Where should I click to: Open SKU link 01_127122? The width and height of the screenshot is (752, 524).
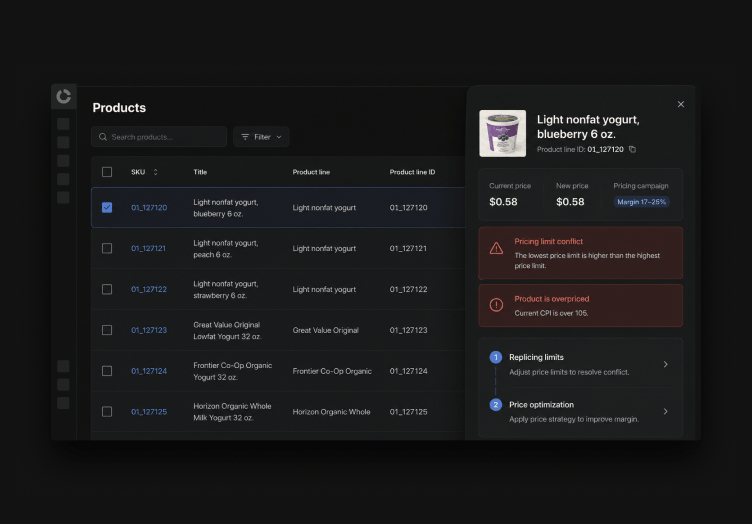[x=149, y=290]
